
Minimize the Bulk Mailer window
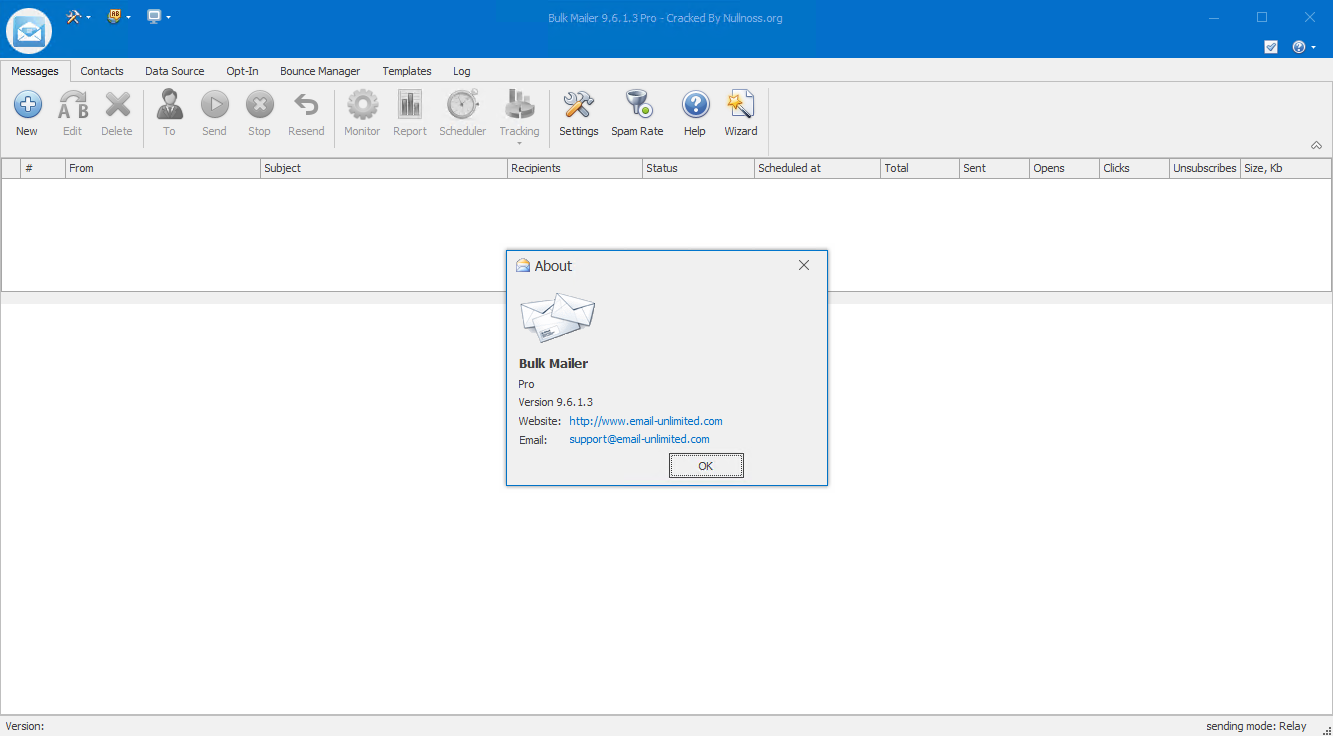tap(1214, 17)
